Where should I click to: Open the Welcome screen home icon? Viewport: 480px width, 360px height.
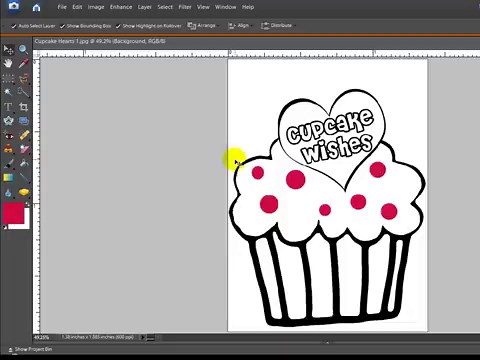point(36,8)
